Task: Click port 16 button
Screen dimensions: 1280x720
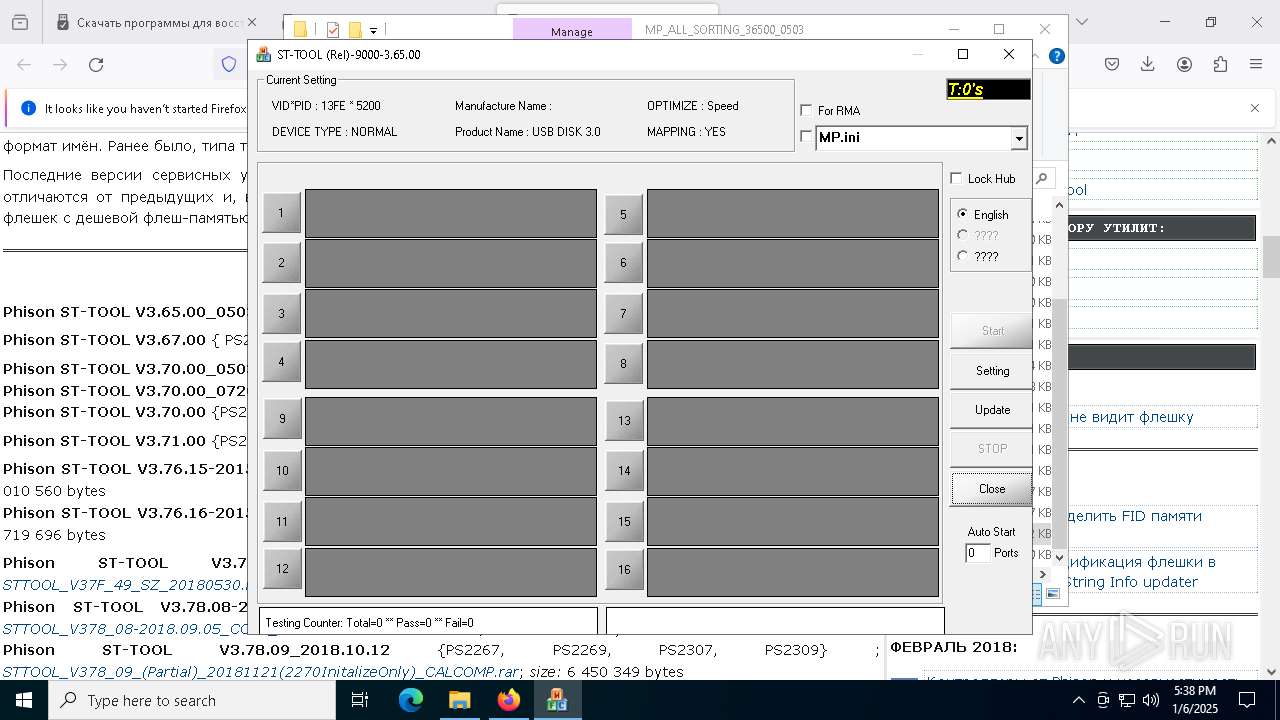Action: coord(624,569)
